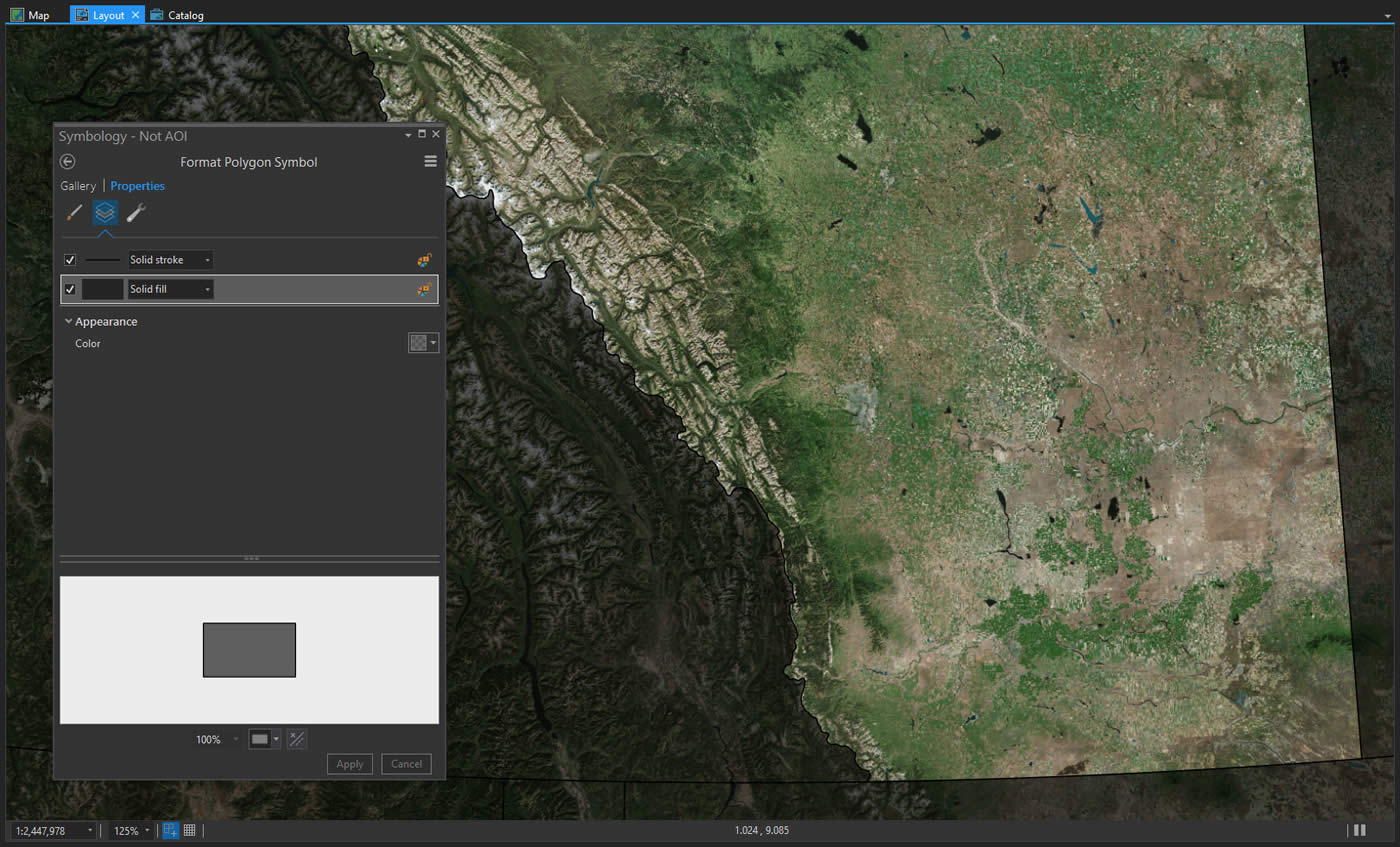Open the Symbology pane options arrow
Viewport: 1400px width, 847px height.
pyautogui.click(x=408, y=134)
